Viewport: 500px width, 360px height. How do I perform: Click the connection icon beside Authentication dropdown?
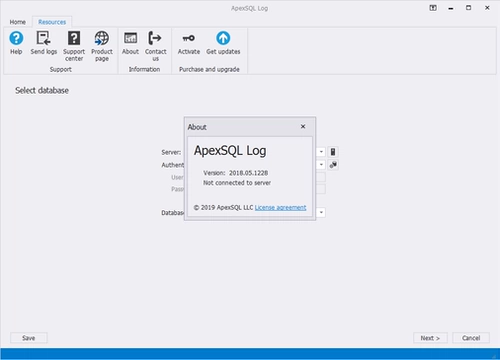click(333, 165)
